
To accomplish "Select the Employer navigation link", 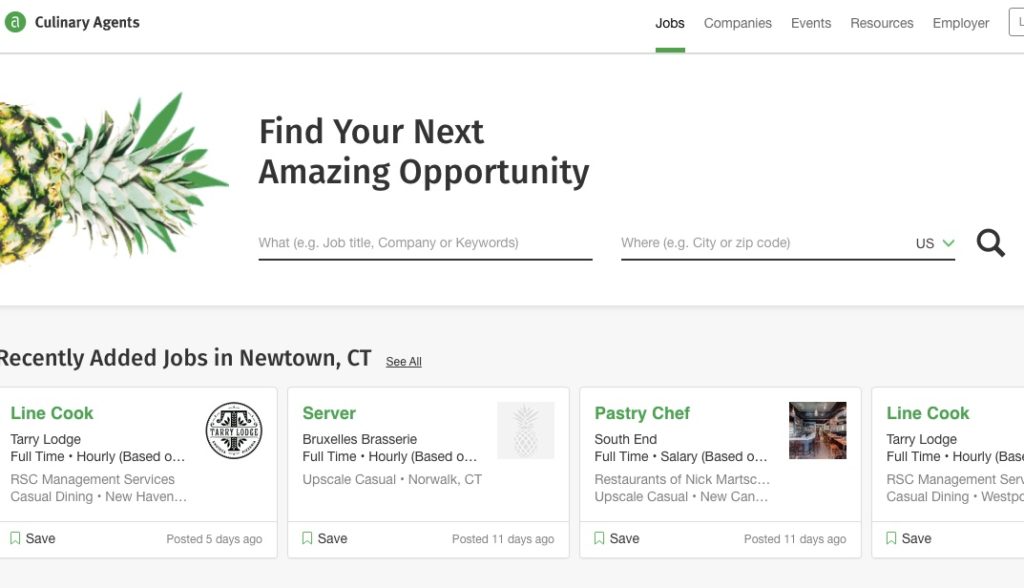I will coord(961,24).
